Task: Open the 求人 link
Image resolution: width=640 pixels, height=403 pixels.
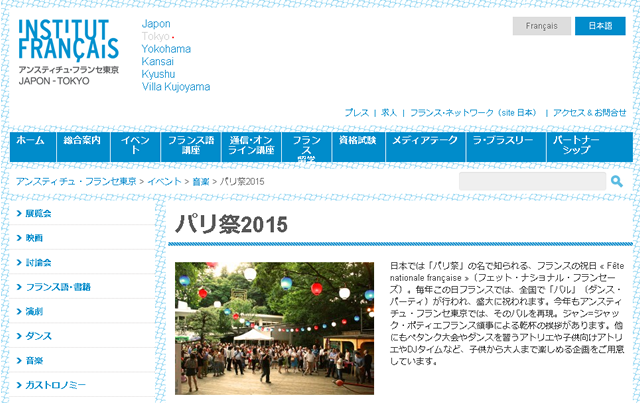Action: point(389,113)
